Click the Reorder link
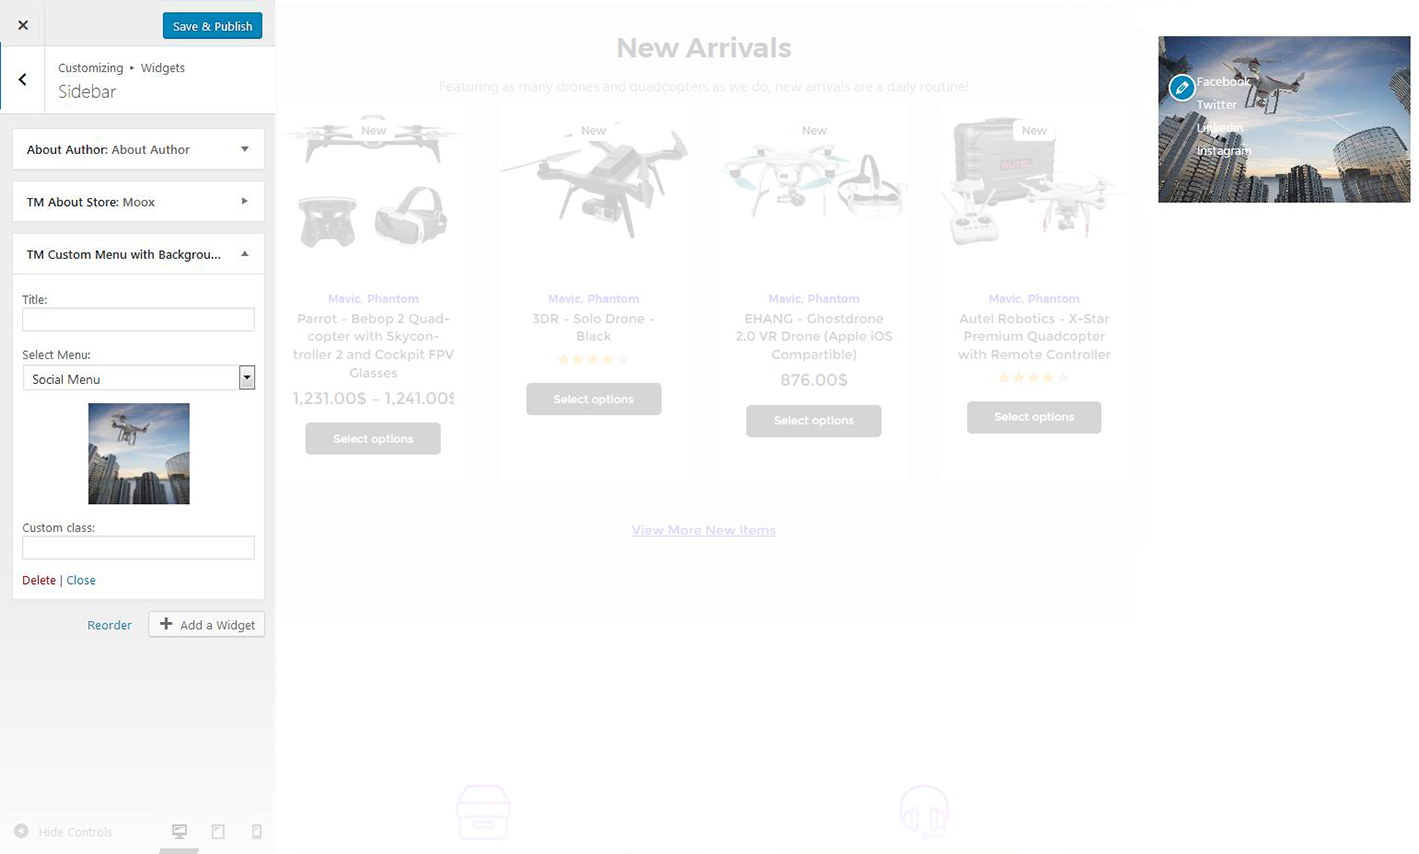This screenshot has width=1419, height=854. 109,625
